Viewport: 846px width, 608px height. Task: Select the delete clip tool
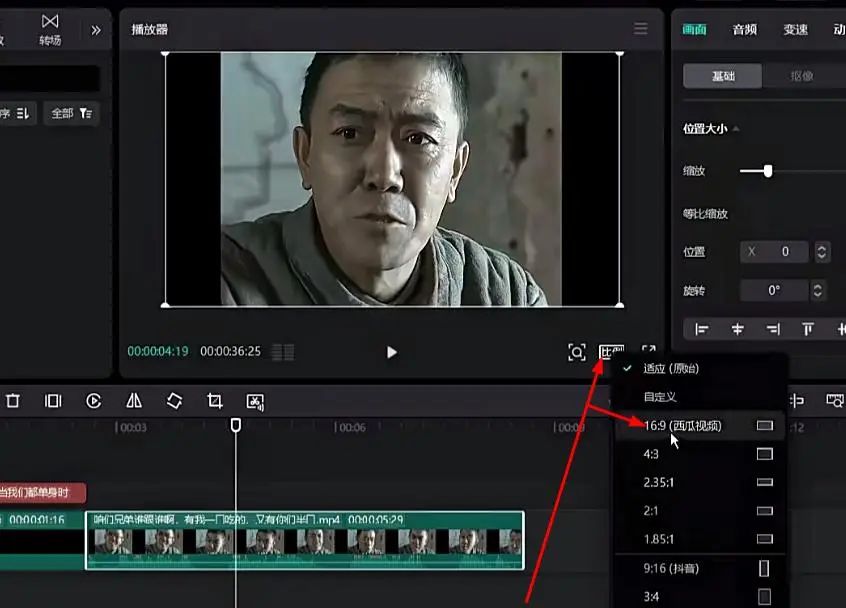12,400
